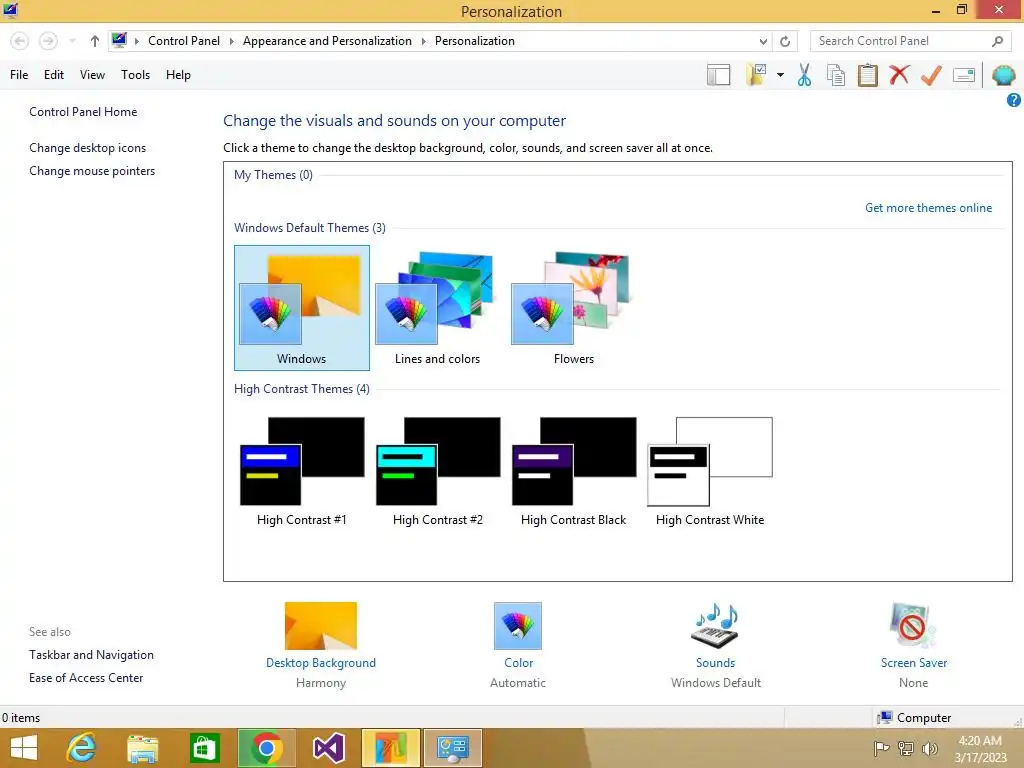Open help with the blue question mark

point(1014,100)
